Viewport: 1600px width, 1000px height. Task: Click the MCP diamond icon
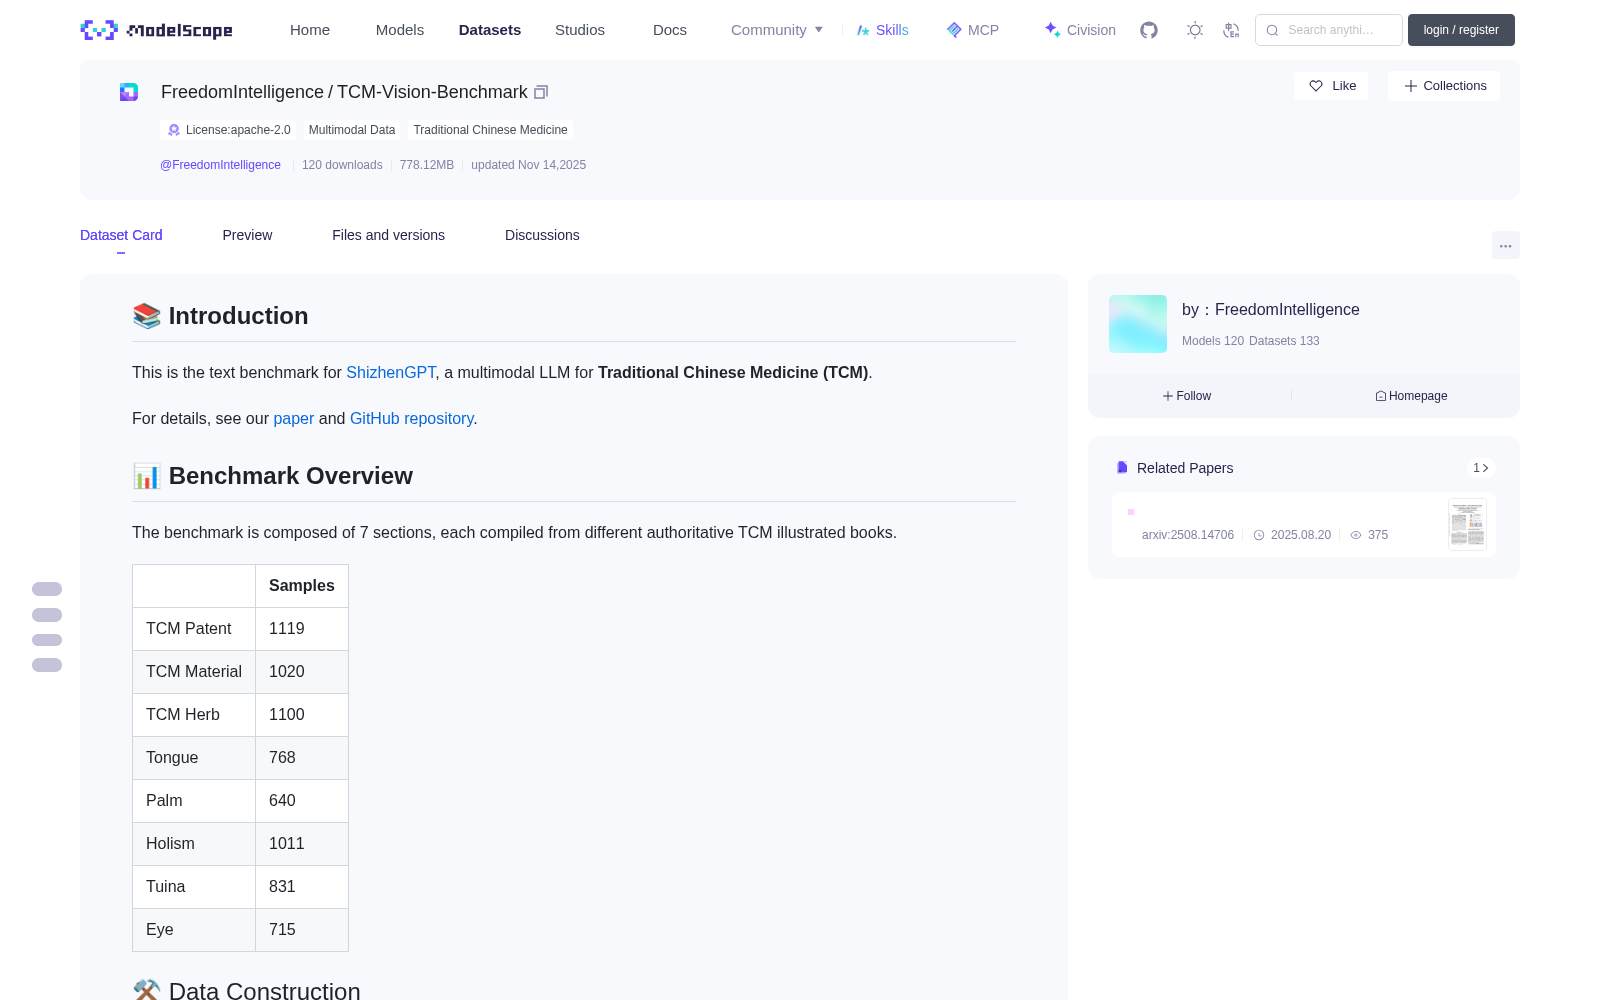pyautogui.click(x=954, y=30)
